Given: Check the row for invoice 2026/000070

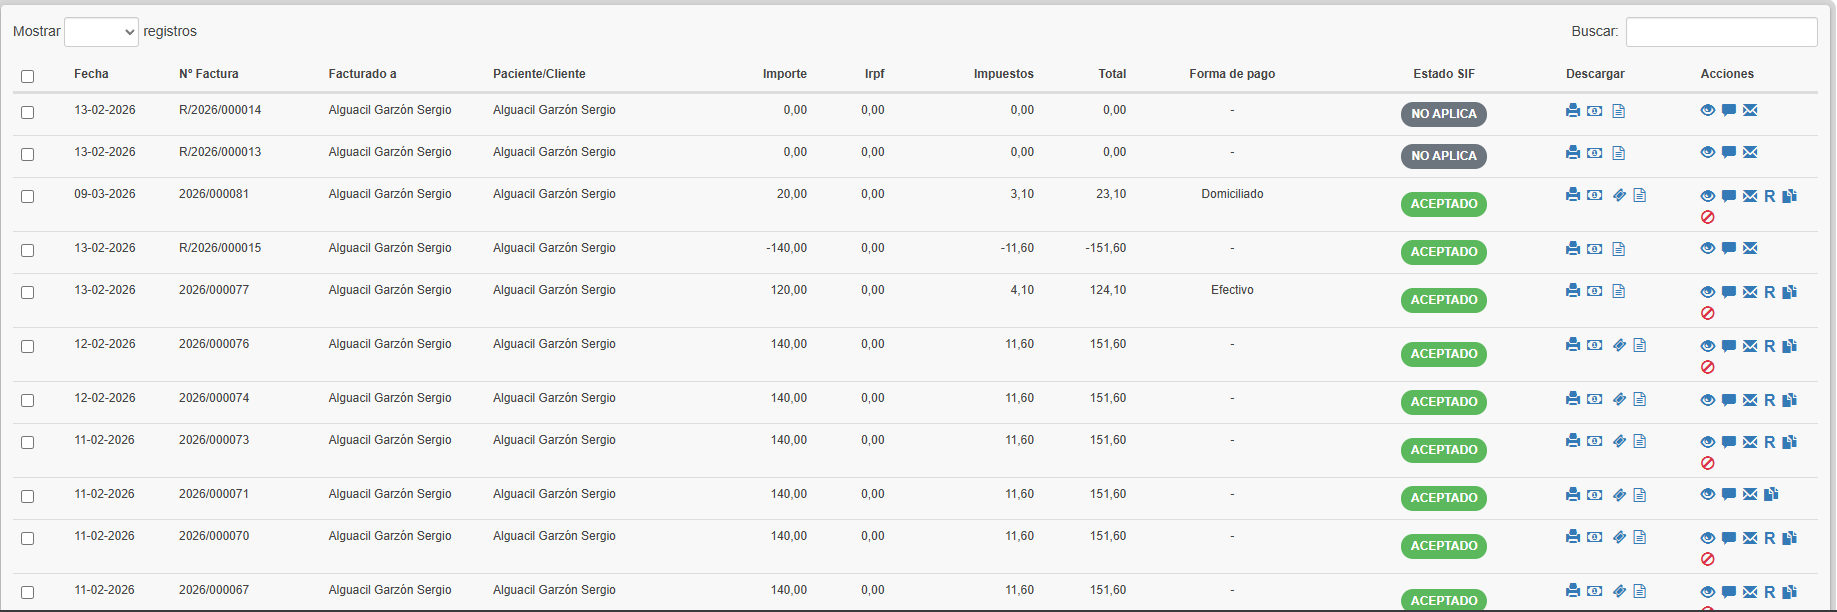Looking at the screenshot, I should [27, 538].
